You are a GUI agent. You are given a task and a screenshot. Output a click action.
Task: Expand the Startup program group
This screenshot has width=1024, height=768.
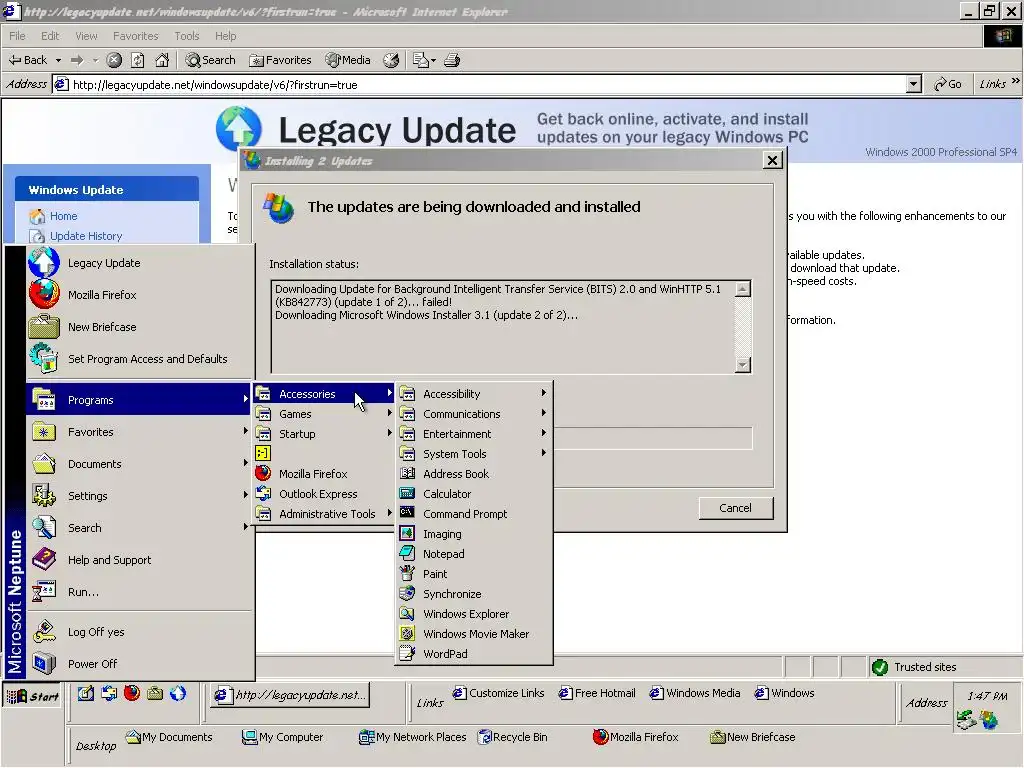click(x=325, y=434)
